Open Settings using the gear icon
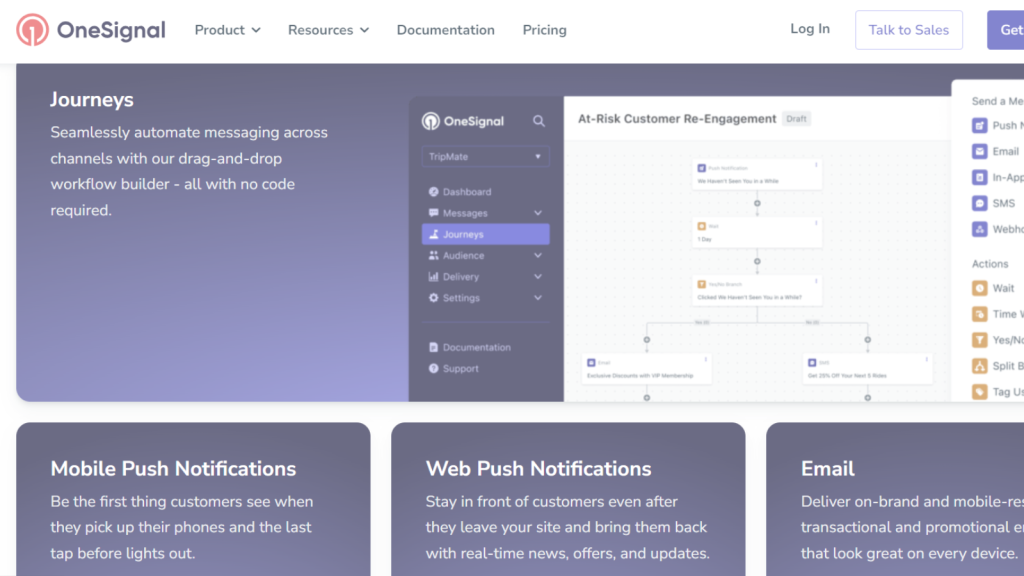Viewport: 1024px width, 576px height. 432,298
